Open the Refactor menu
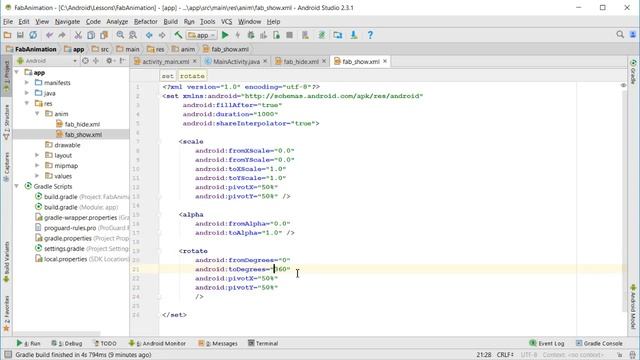The width and height of the screenshot is (640, 360). pyautogui.click(x=146, y=22)
